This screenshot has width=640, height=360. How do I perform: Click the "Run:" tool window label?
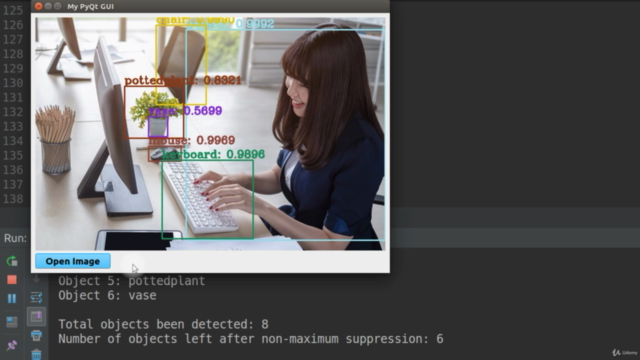click(x=15, y=238)
